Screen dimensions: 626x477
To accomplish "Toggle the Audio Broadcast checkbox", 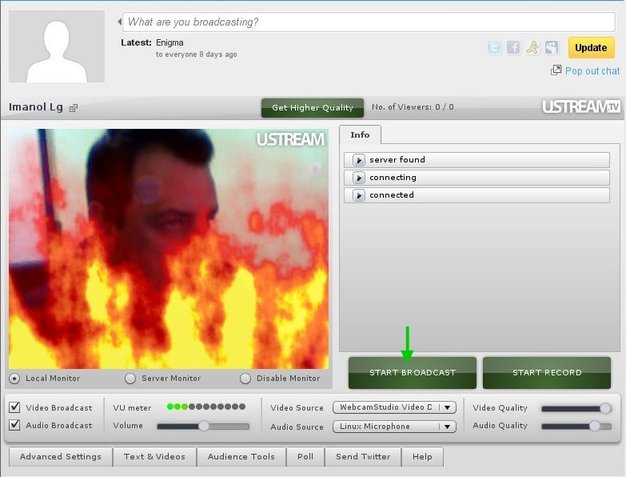I will 15,425.
